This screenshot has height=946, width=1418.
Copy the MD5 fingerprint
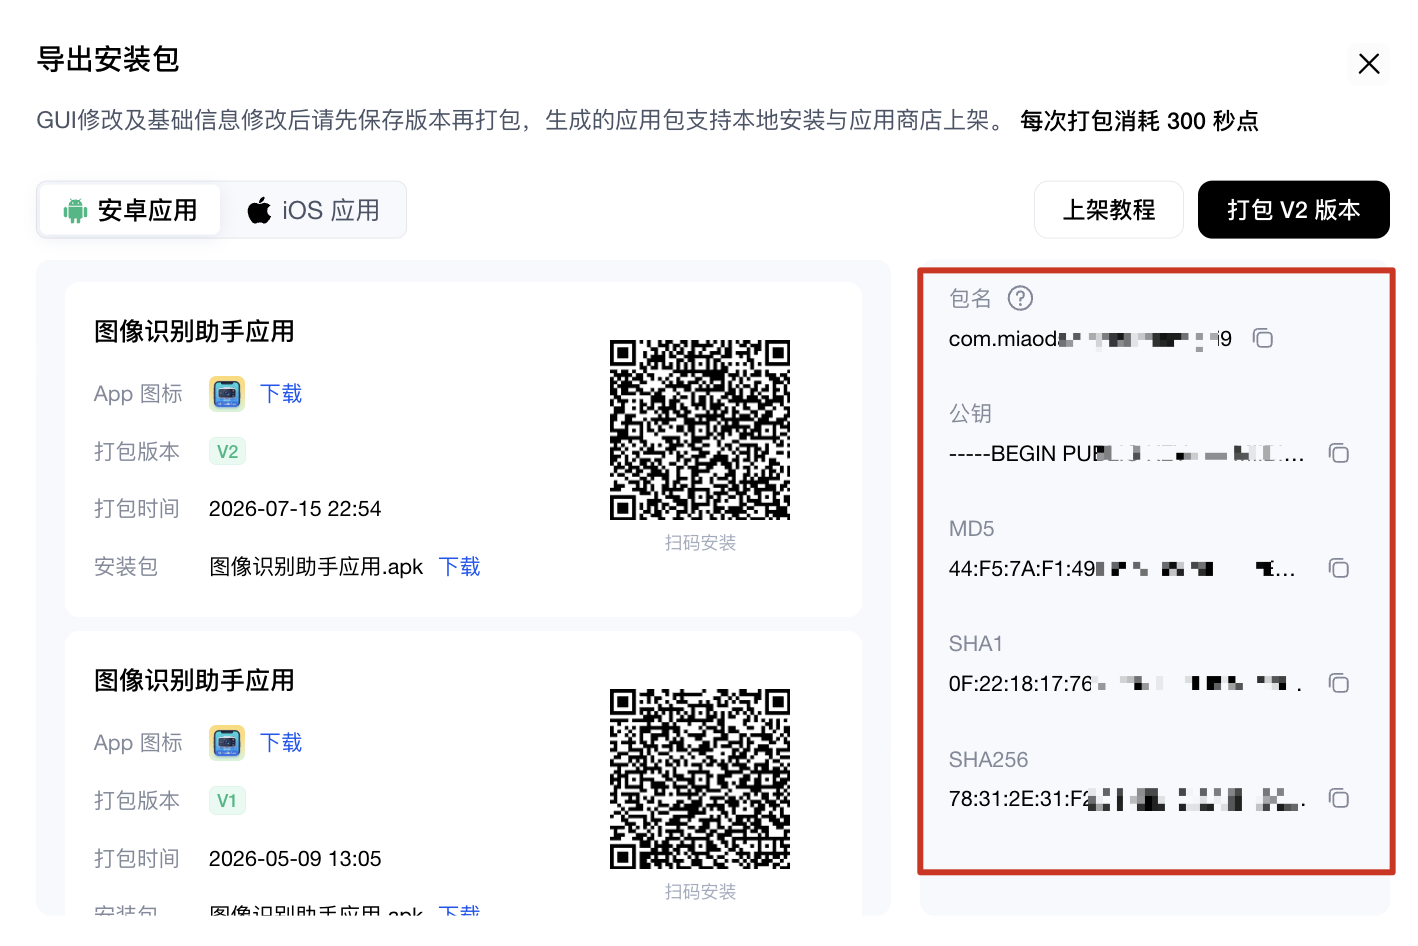(1339, 568)
